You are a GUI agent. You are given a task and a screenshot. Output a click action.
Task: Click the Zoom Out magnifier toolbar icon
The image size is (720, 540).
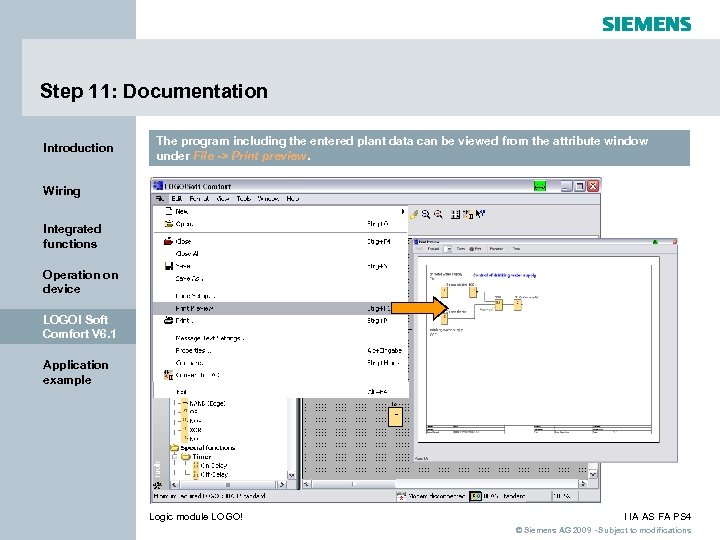coord(438,214)
